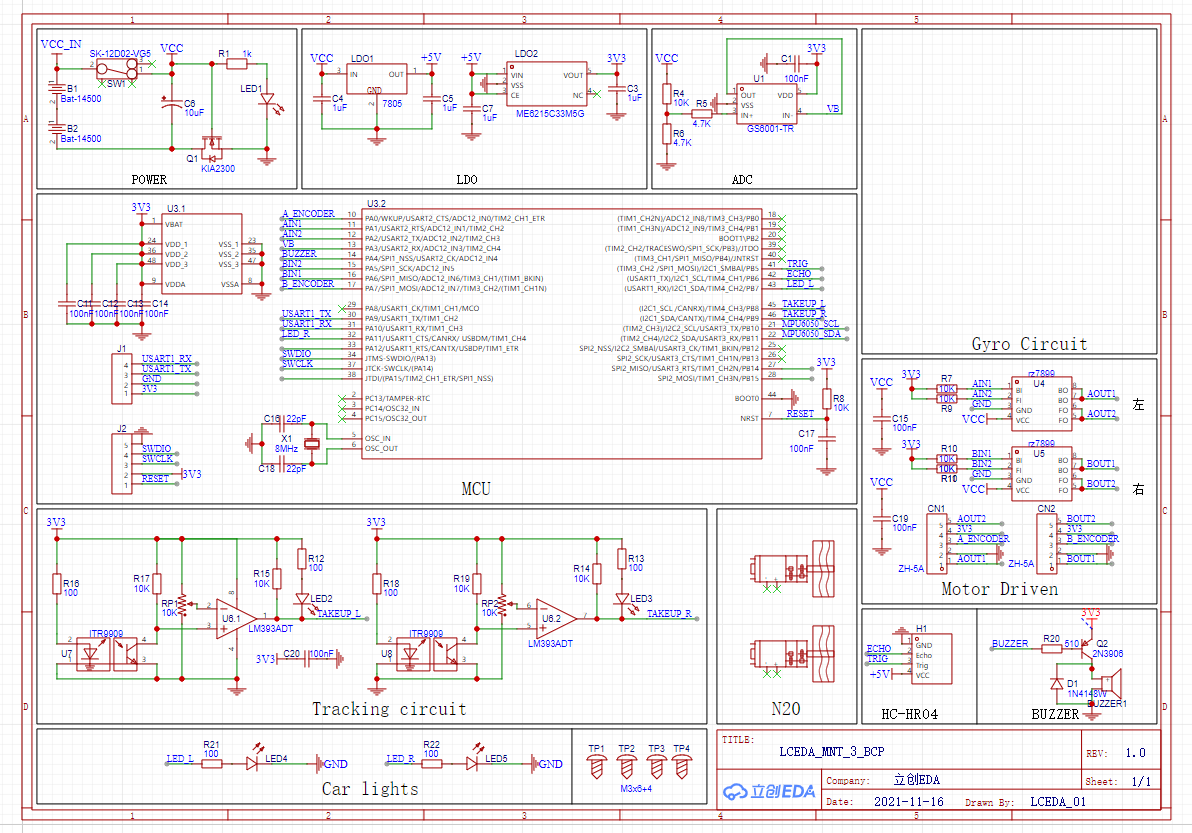This screenshot has height=833, width=1192.
Task: Select the sheet value '1/1'
Action: coord(1141,781)
